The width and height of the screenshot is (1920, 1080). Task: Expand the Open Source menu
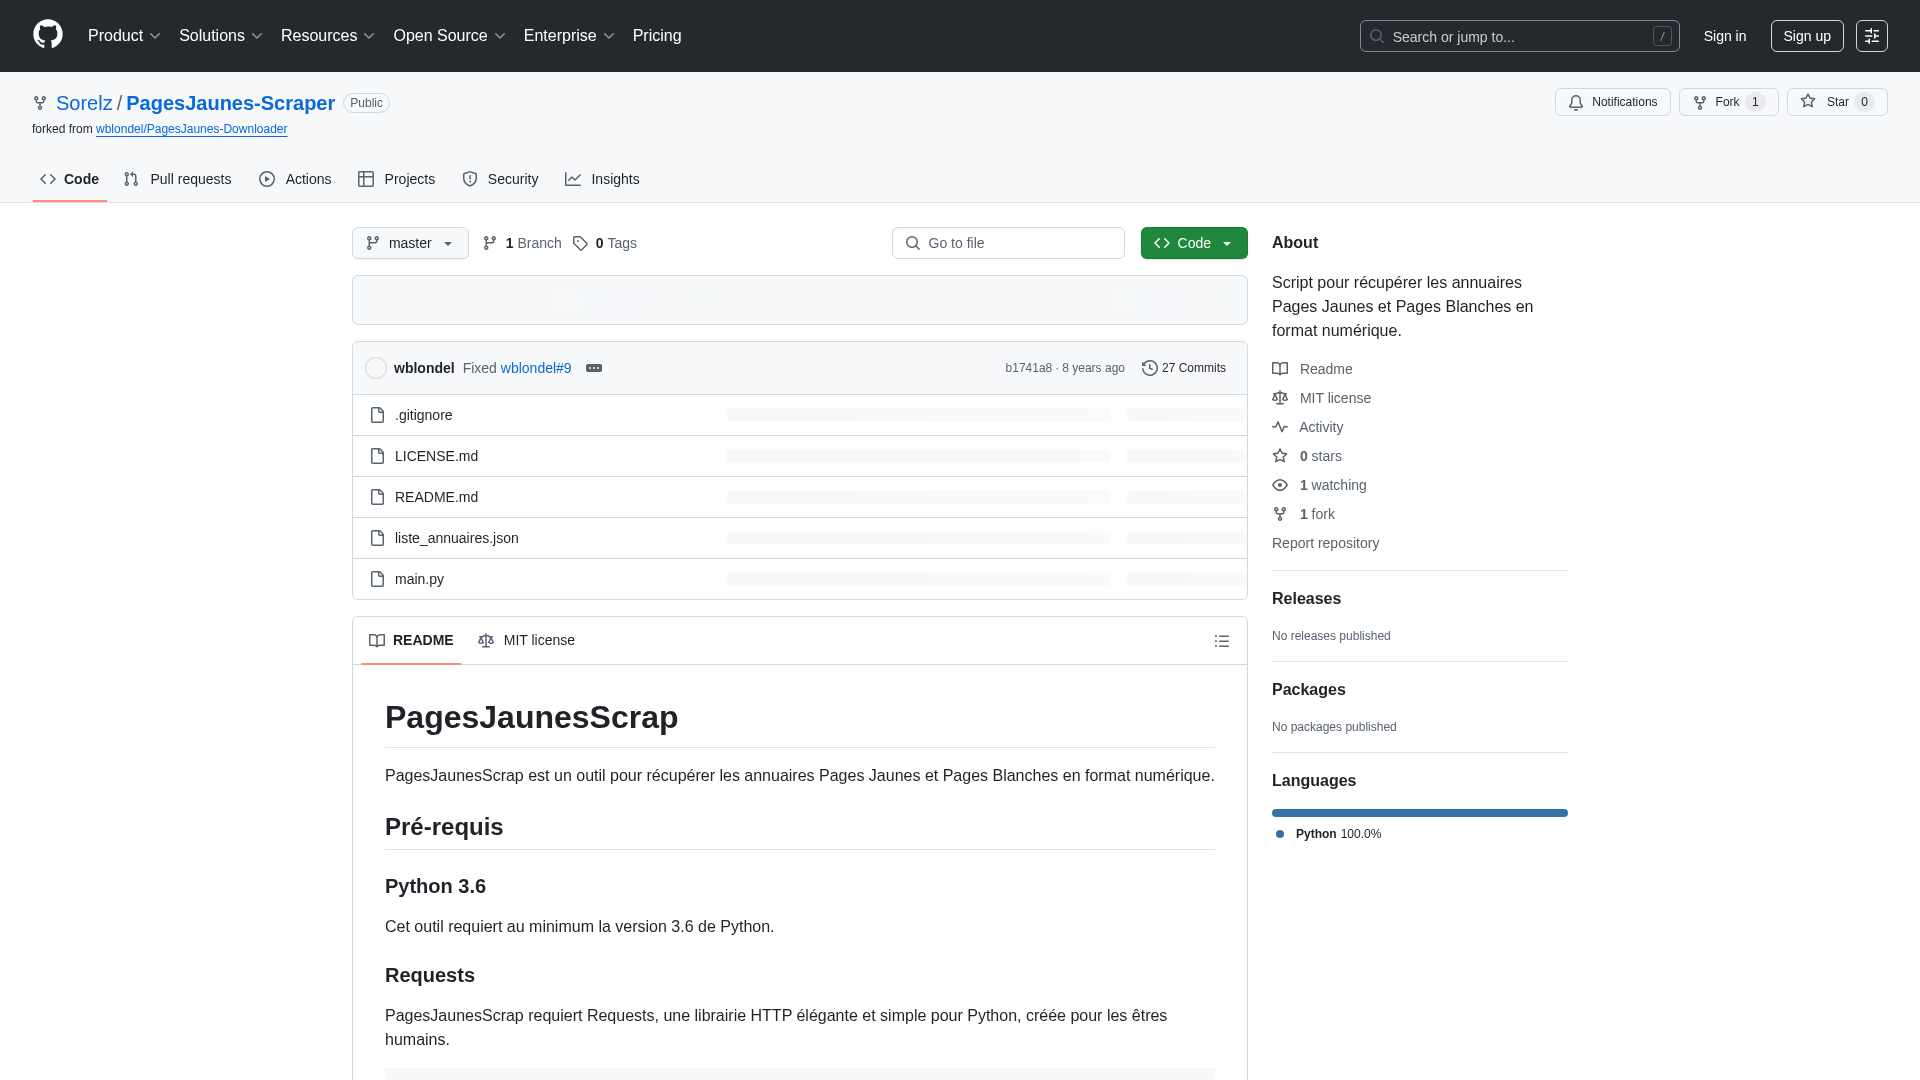point(449,36)
